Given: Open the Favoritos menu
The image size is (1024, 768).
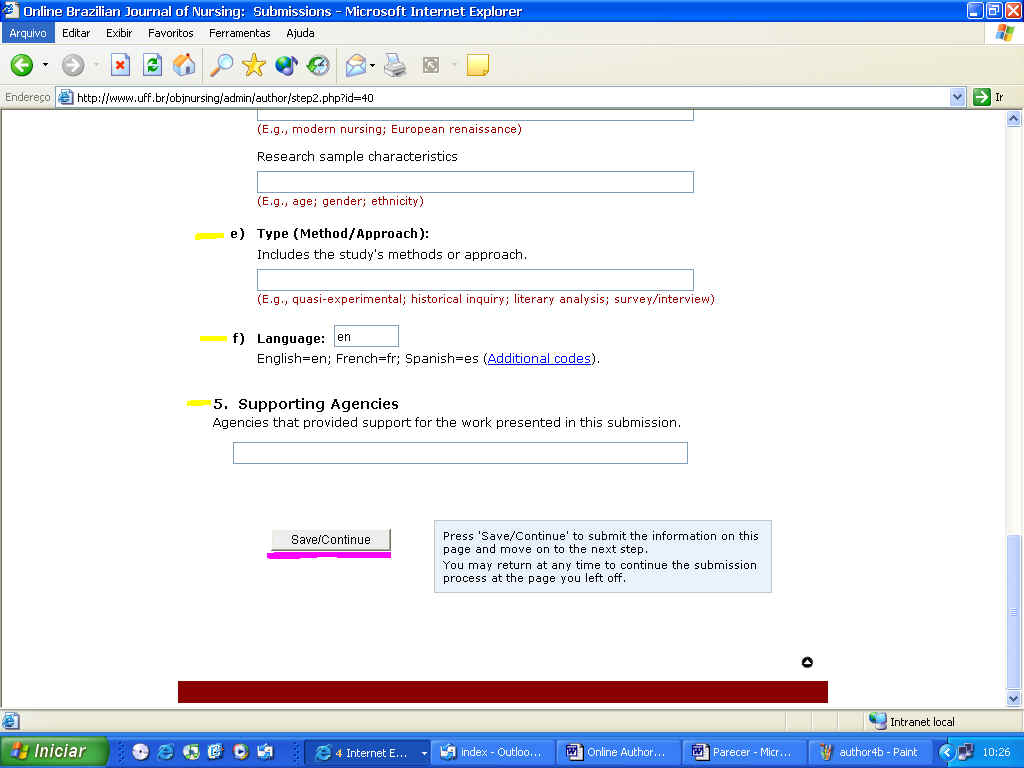Looking at the screenshot, I should [x=170, y=33].
